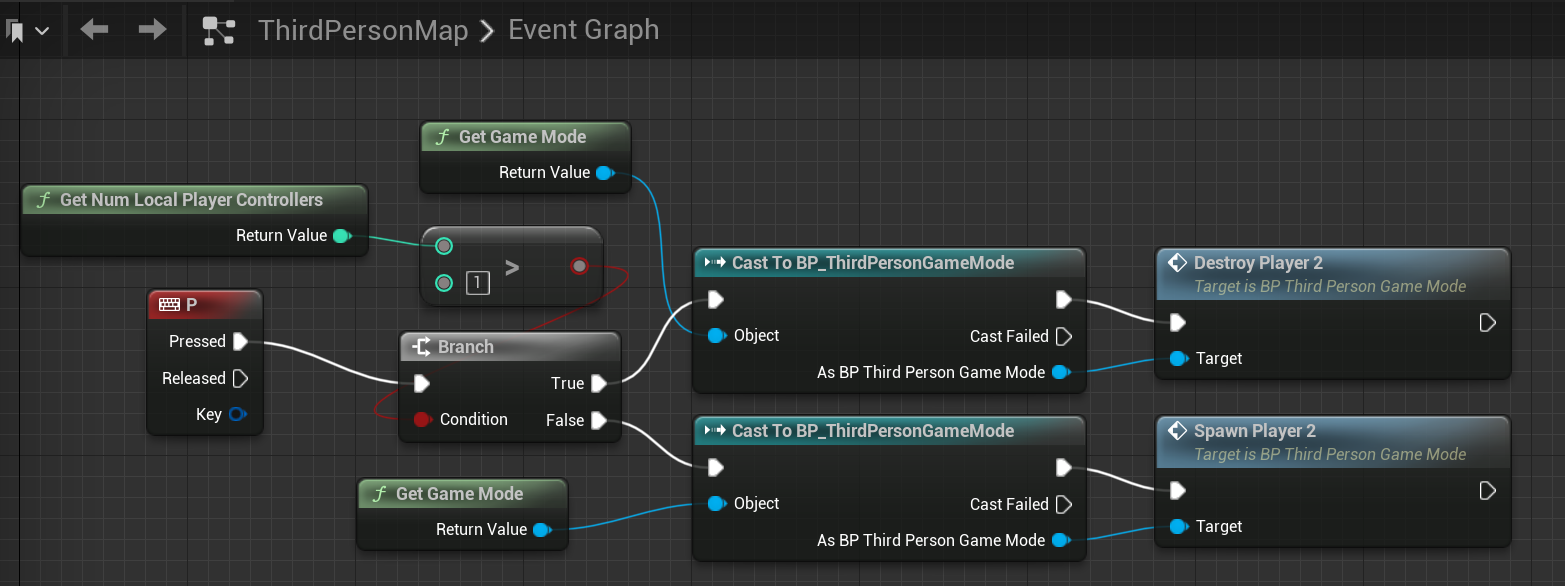Viewport: 1565px width, 586px height.
Task: Select the Spawn Player 2 node header
Action: coord(1332,441)
